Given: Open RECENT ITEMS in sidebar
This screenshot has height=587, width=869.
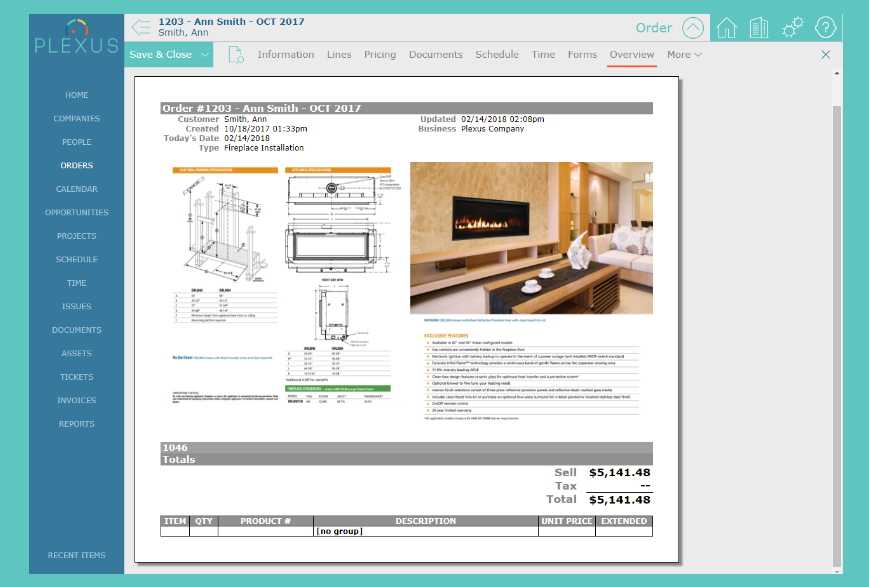Looking at the screenshot, I should click(x=76, y=555).
